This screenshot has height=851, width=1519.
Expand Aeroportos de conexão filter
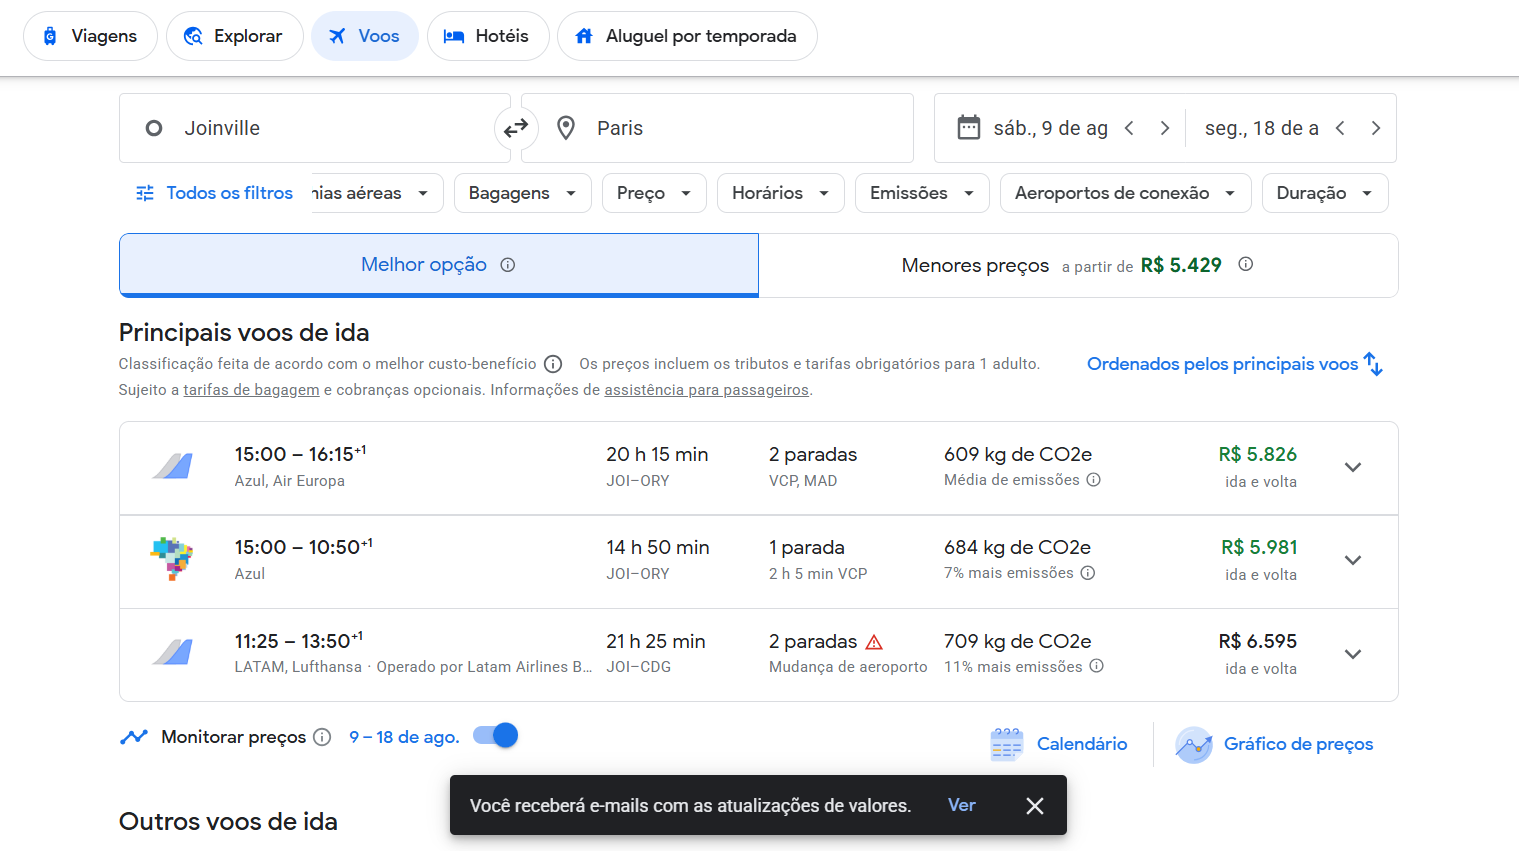click(1125, 193)
